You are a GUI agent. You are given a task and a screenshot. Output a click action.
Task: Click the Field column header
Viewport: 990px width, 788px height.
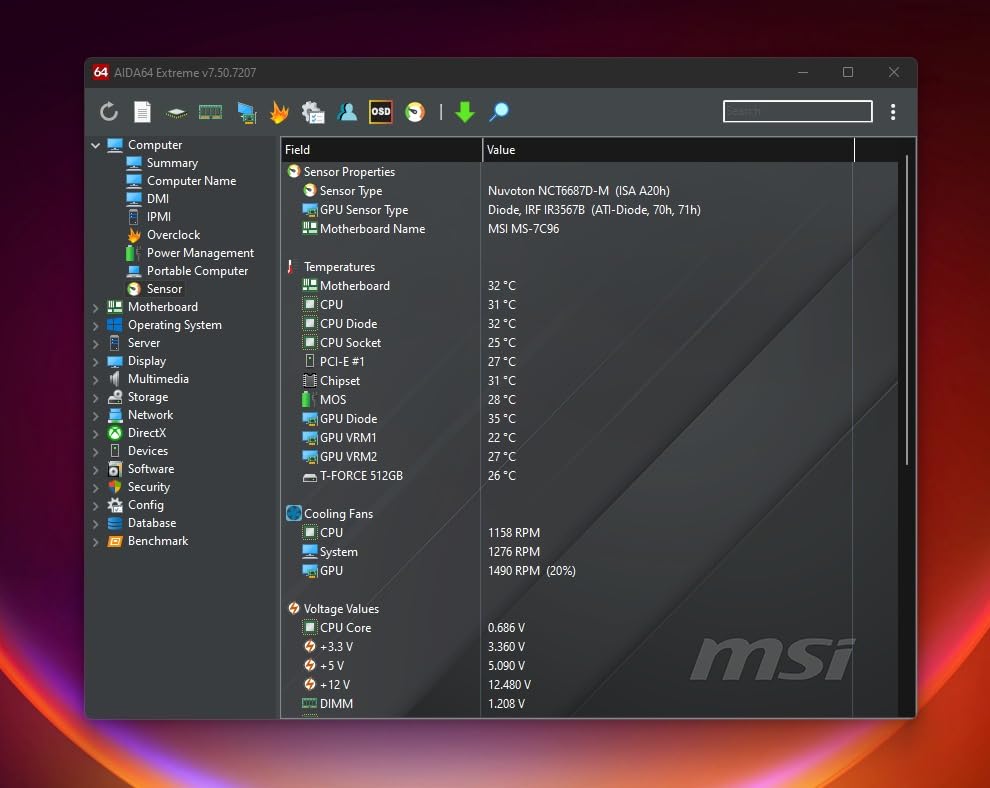click(x=380, y=150)
